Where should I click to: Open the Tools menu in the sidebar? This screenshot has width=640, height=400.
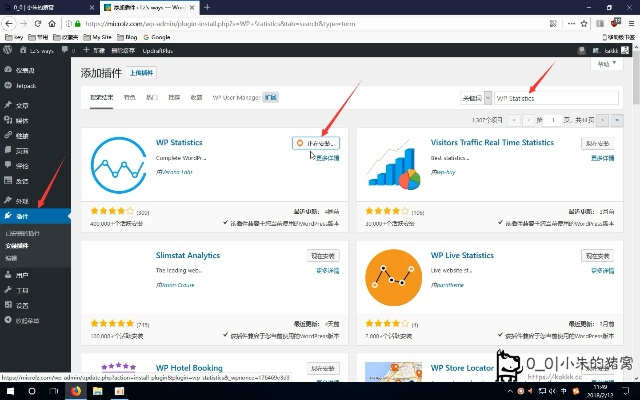point(22,289)
